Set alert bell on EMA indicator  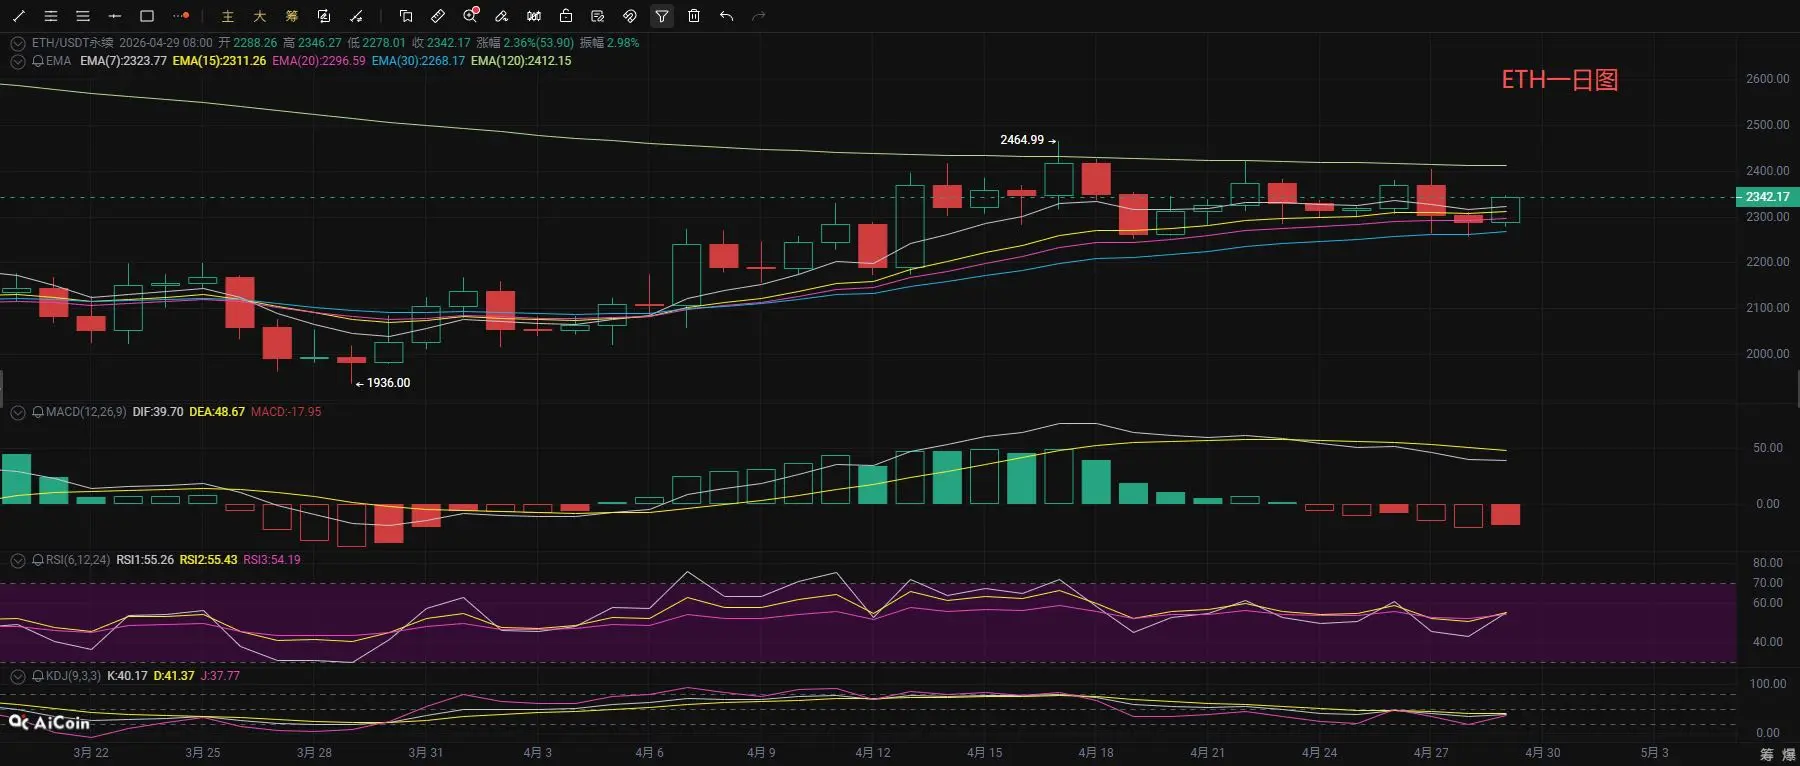(x=38, y=61)
